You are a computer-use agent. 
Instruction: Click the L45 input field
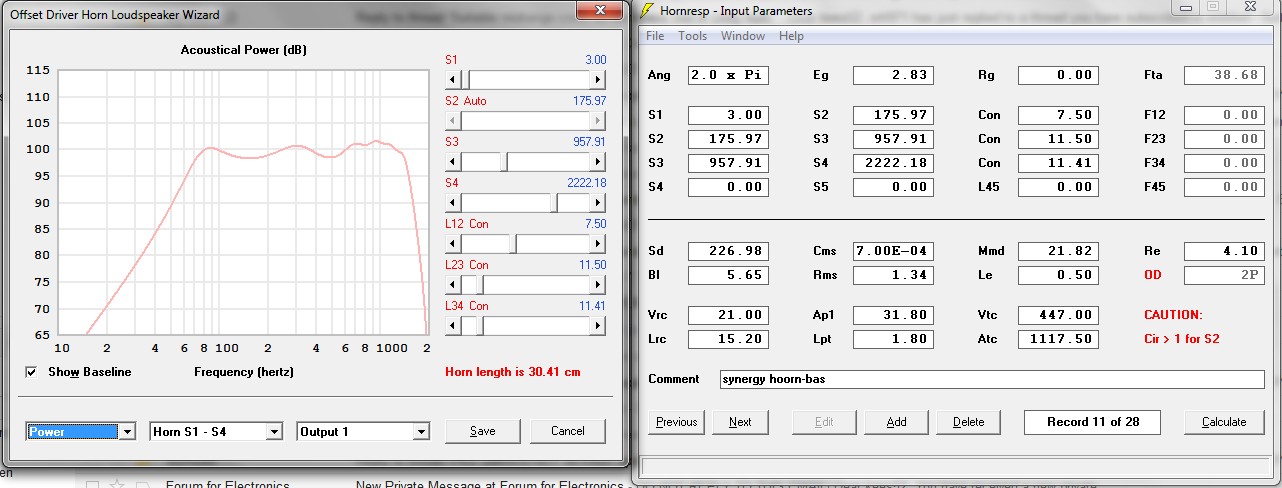point(1058,187)
